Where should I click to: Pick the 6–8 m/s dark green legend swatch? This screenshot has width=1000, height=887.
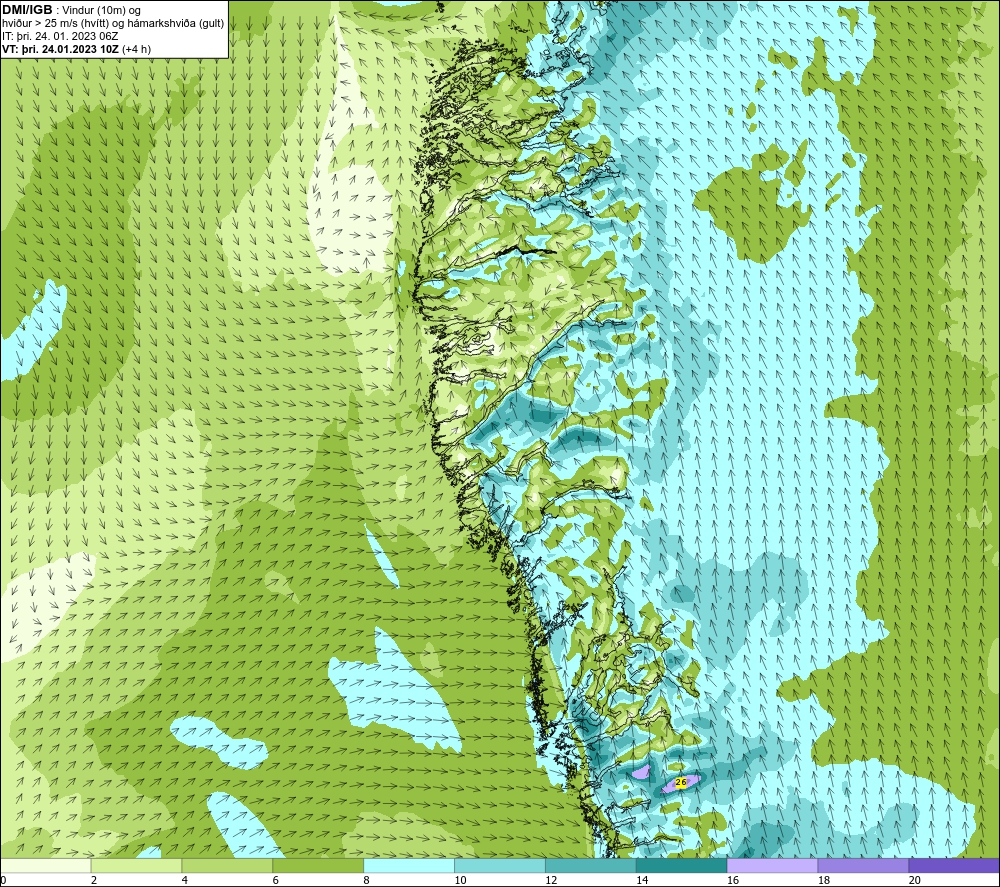318,865
